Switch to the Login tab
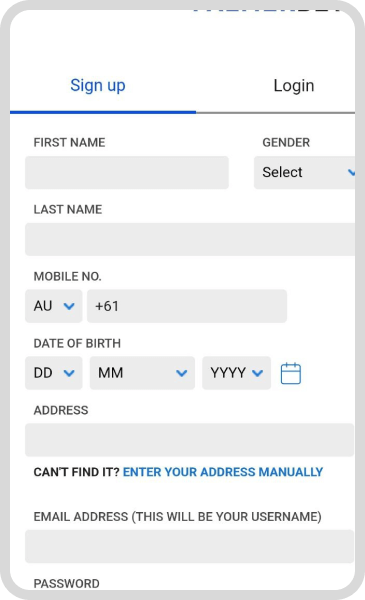 [x=294, y=85]
